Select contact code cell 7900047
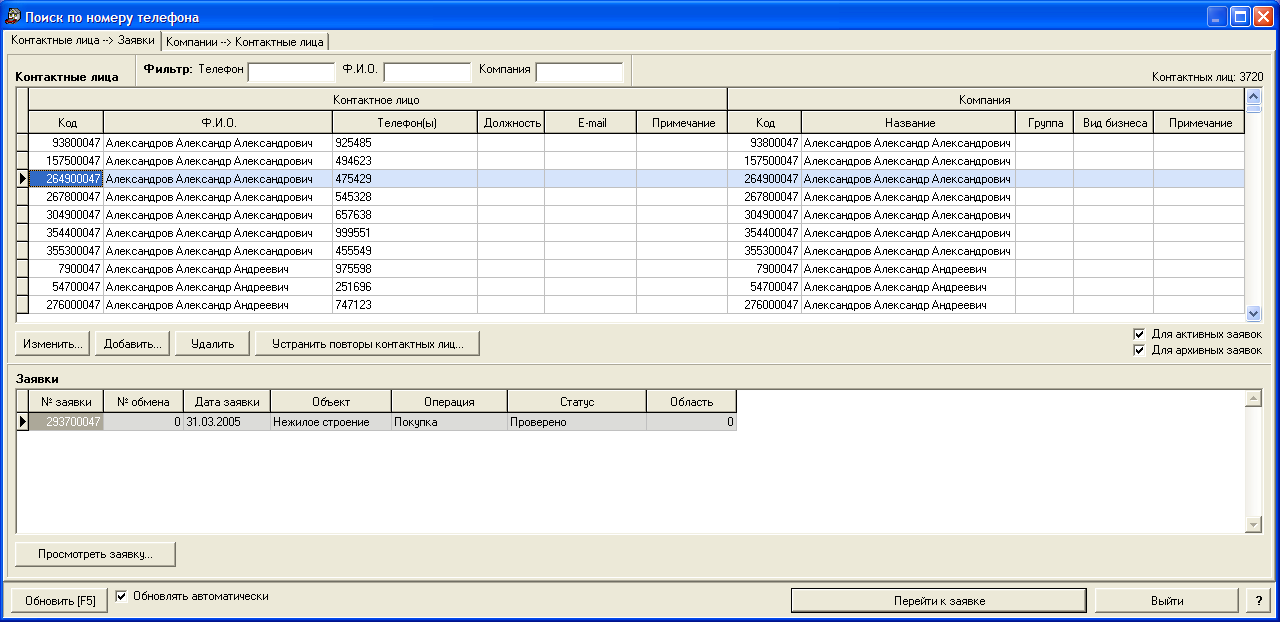1280x622 pixels. tap(66, 269)
